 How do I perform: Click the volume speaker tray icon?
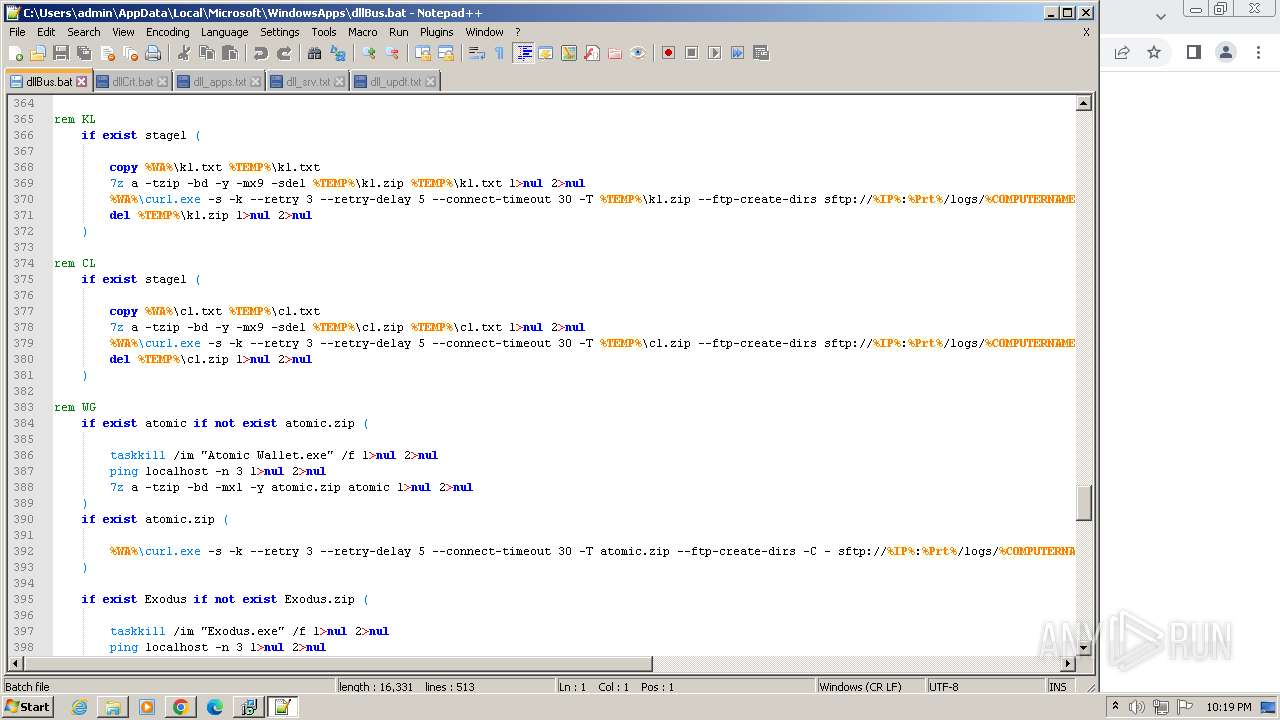1136,707
